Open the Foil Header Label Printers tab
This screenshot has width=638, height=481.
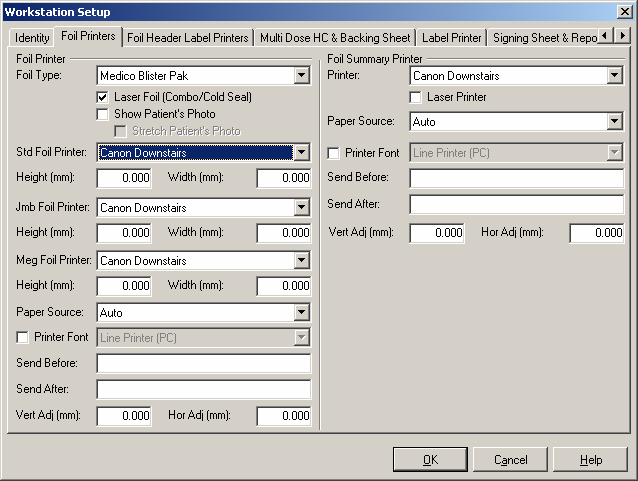(188, 38)
